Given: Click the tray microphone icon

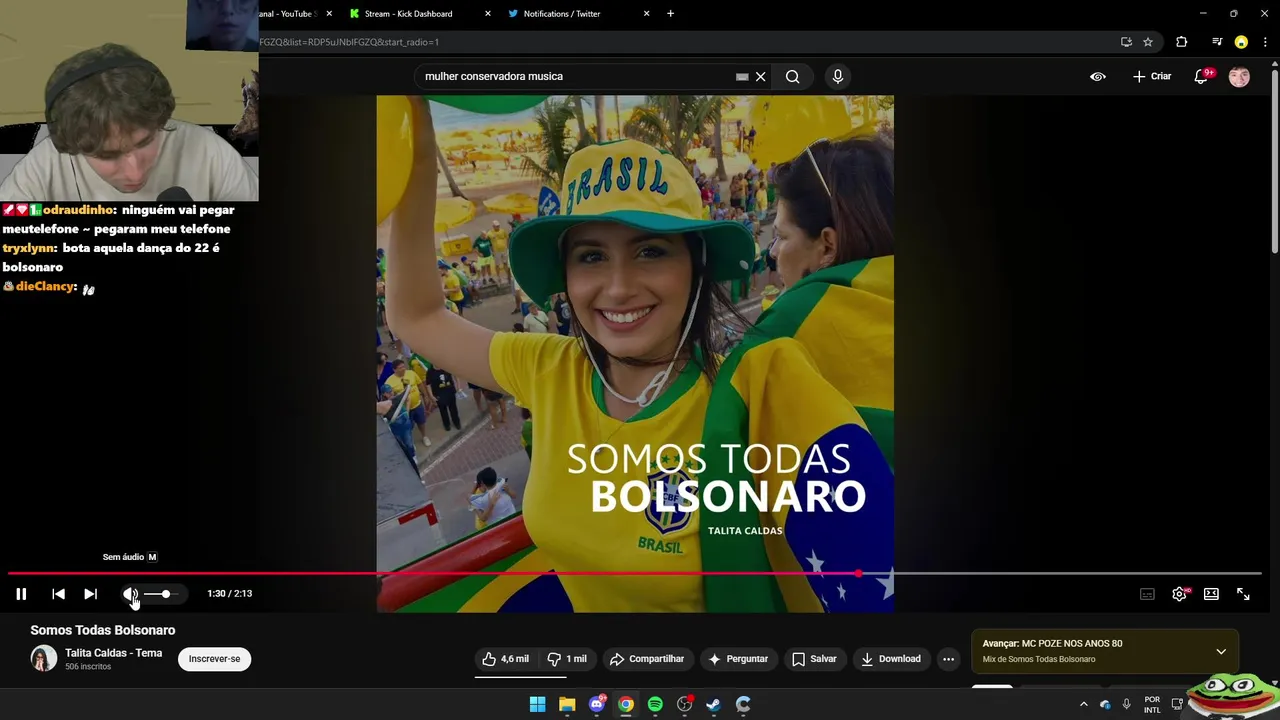Looking at the screenshot, I should pyautogui.click(x=1126, y=704).
